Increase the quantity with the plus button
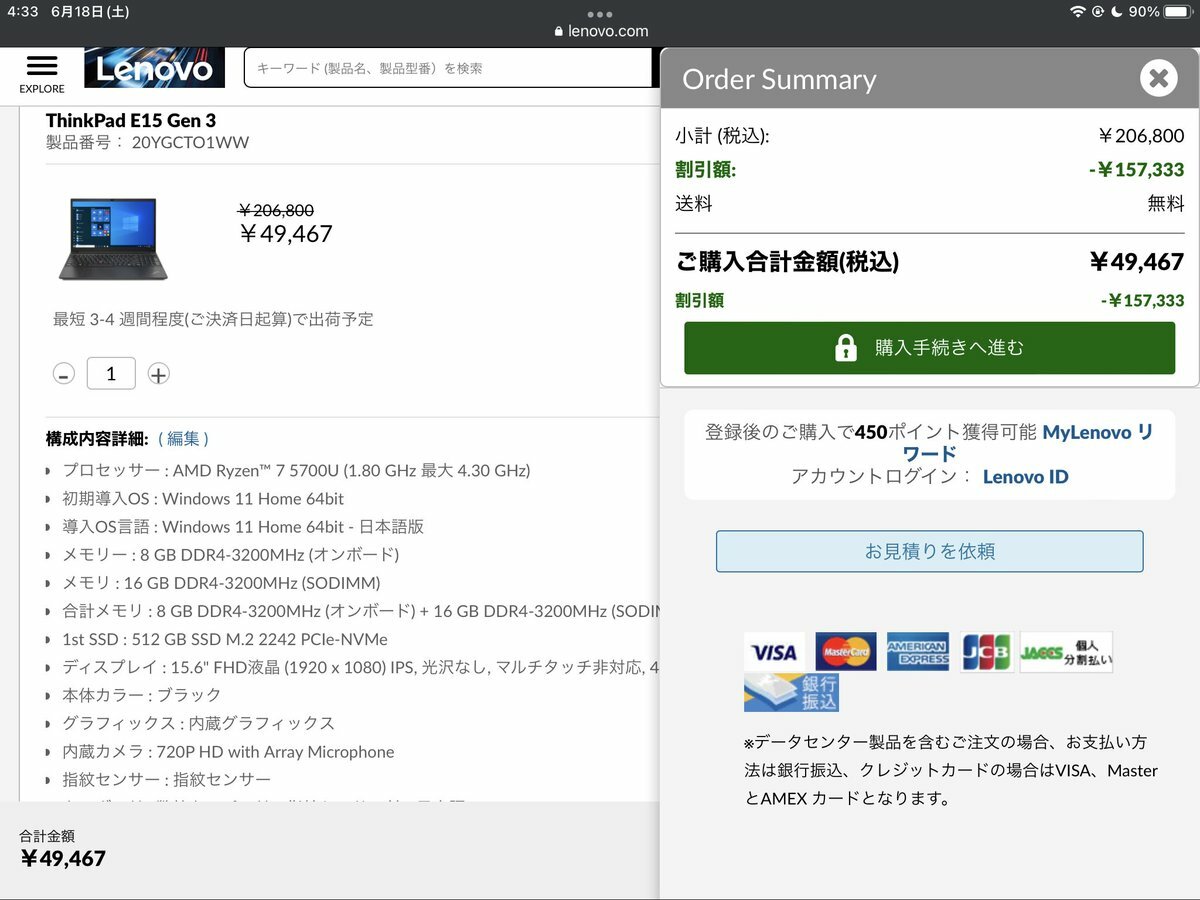Screen dimensions: 1200x900 [158, 374]
